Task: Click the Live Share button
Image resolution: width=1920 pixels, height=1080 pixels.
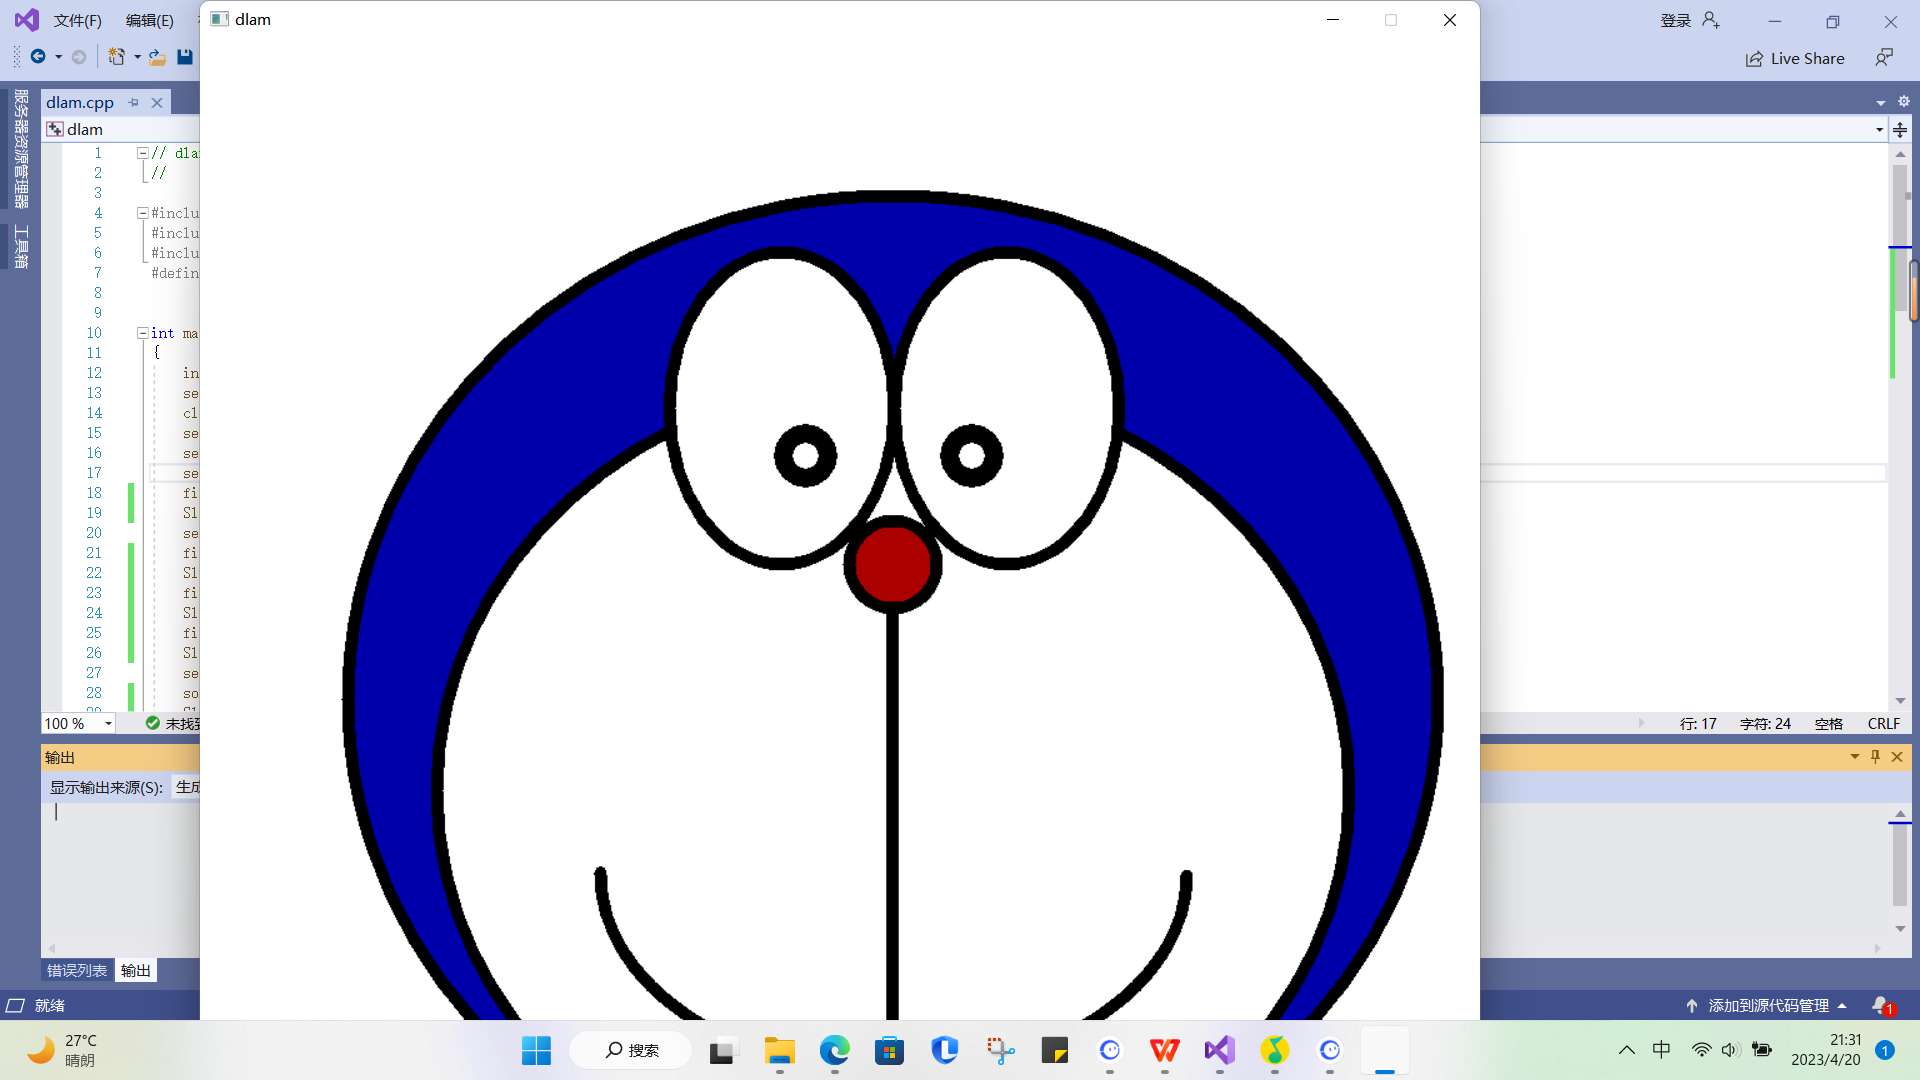Action: [x=1795, y=59]
